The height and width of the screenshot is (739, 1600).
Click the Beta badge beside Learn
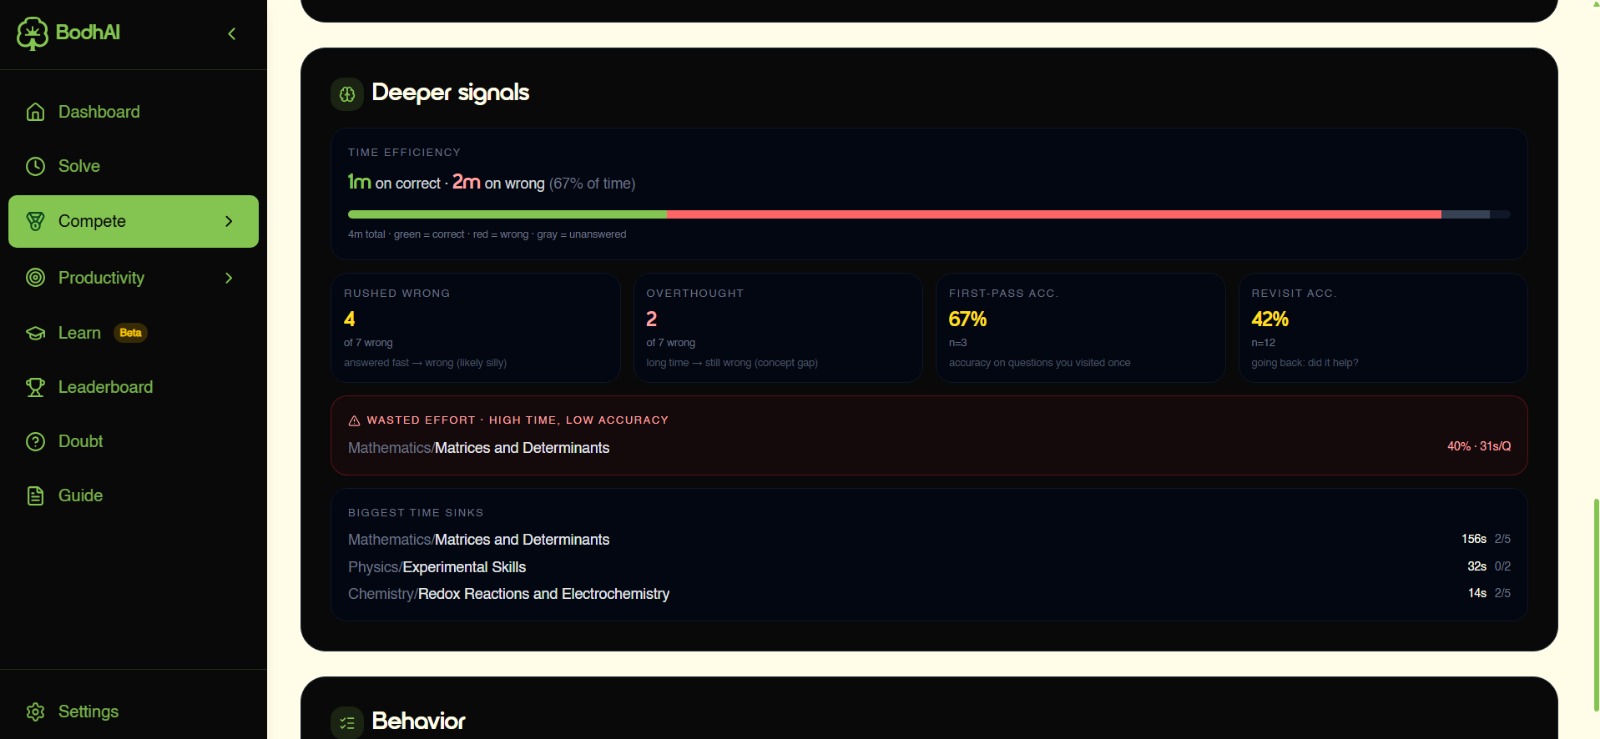[130, 333]
